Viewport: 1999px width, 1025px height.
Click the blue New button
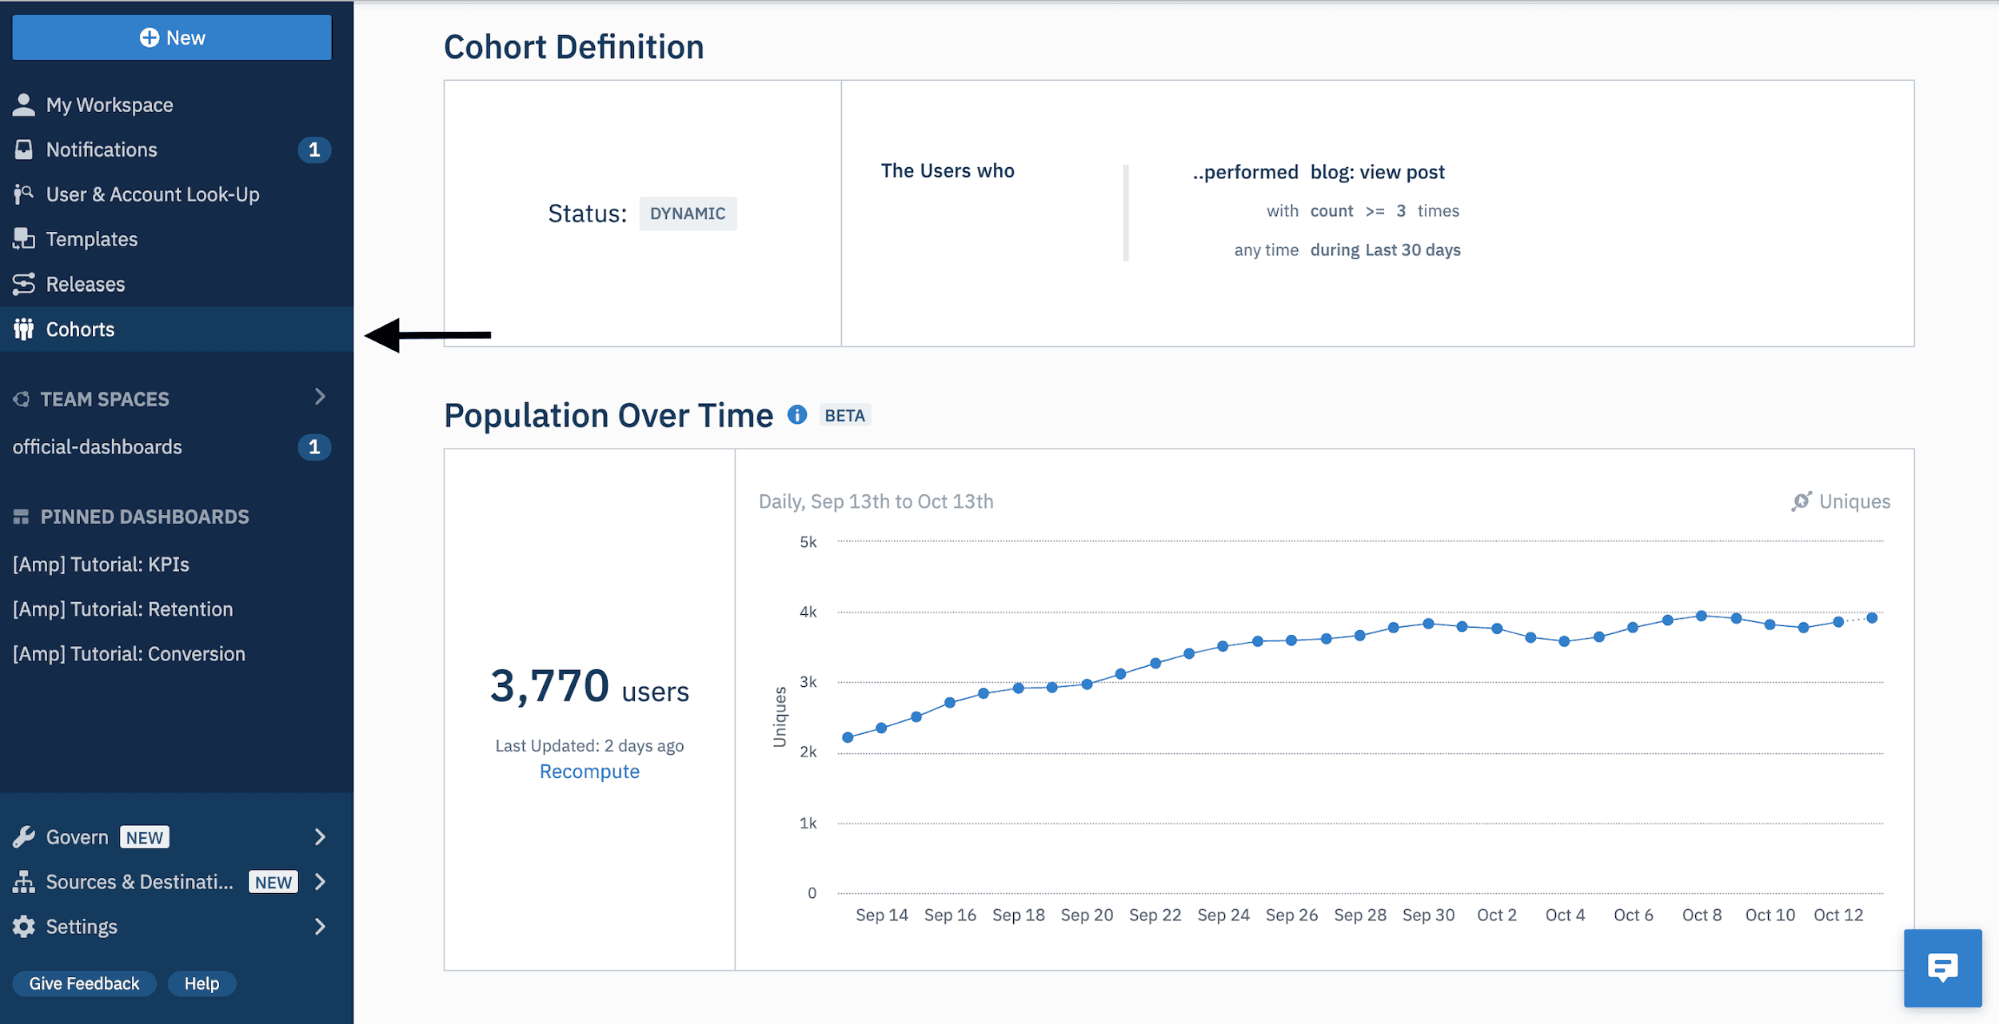tap(172, 38)
